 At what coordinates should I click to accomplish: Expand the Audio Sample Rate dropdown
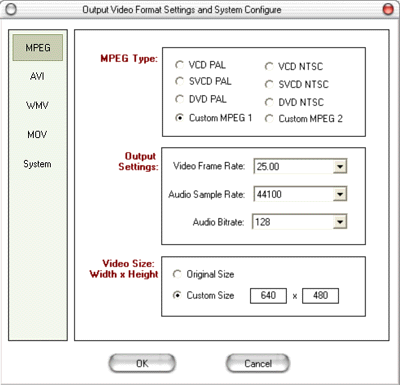pos(340,194)
